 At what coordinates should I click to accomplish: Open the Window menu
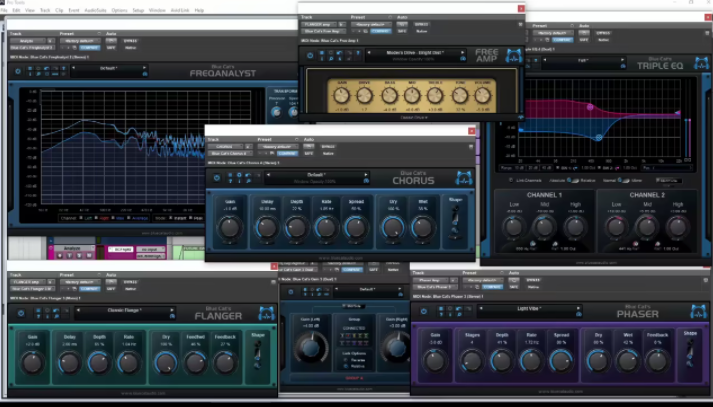click(157, 10)
